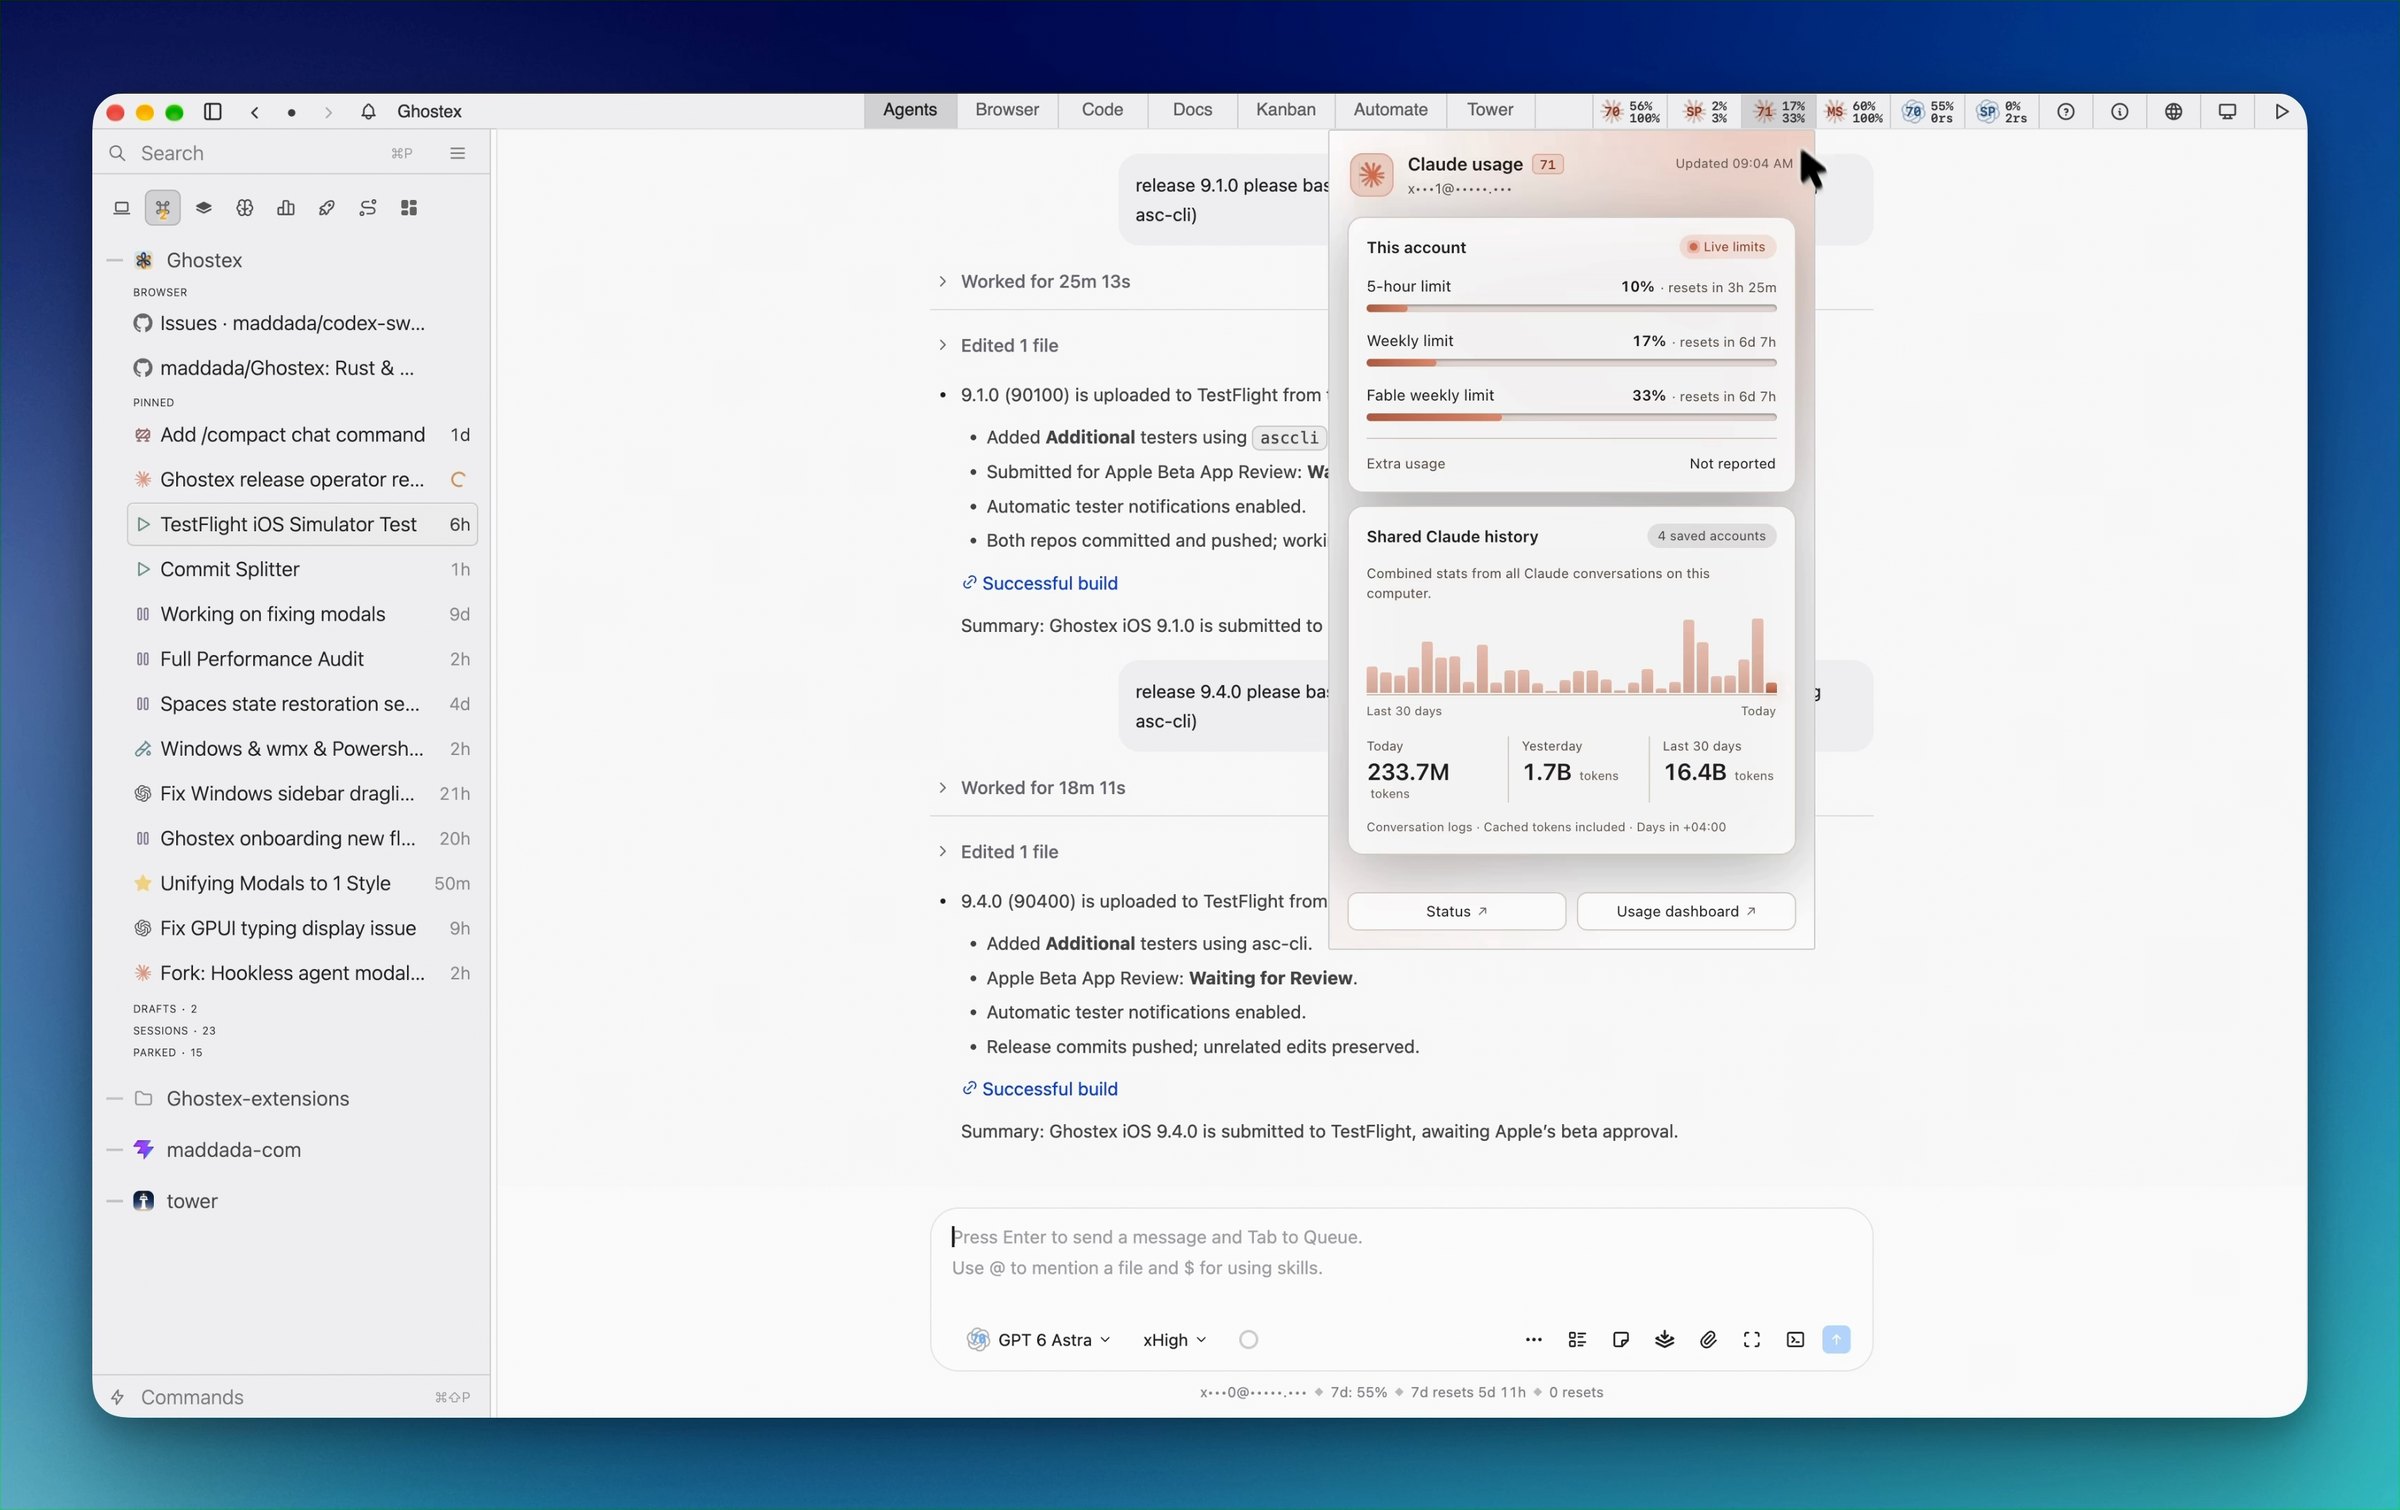Viewport: 2400px width, 1510px height.
Task: Open GPT 6 Astra model dropdown
Action: (1039, 1340)
